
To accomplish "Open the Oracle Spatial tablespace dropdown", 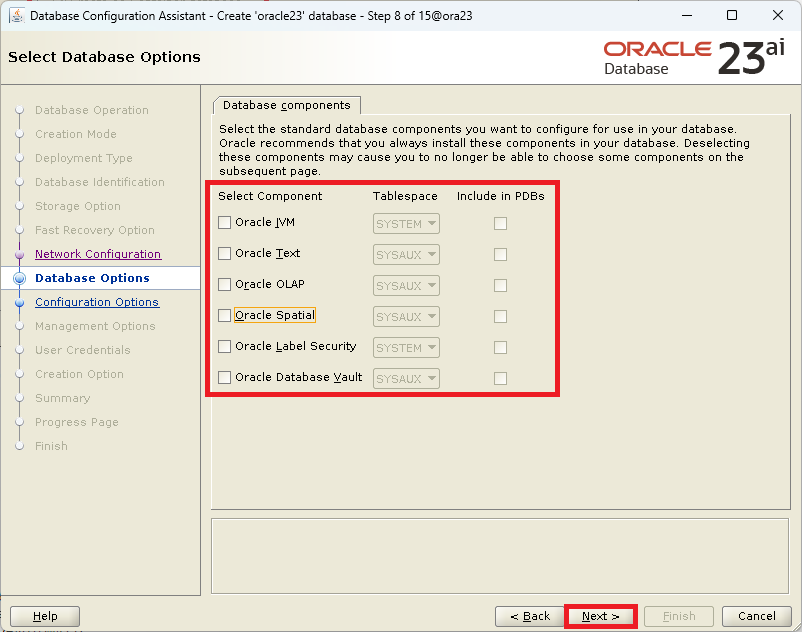I will point(406,317).
